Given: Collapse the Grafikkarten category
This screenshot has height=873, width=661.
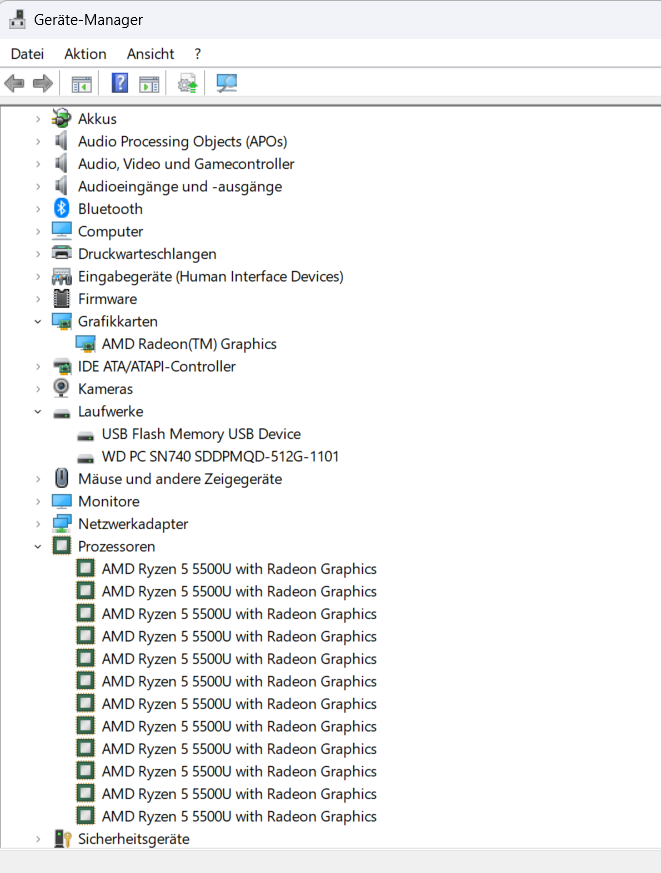Looking at the screenshot, I should 38,321.
